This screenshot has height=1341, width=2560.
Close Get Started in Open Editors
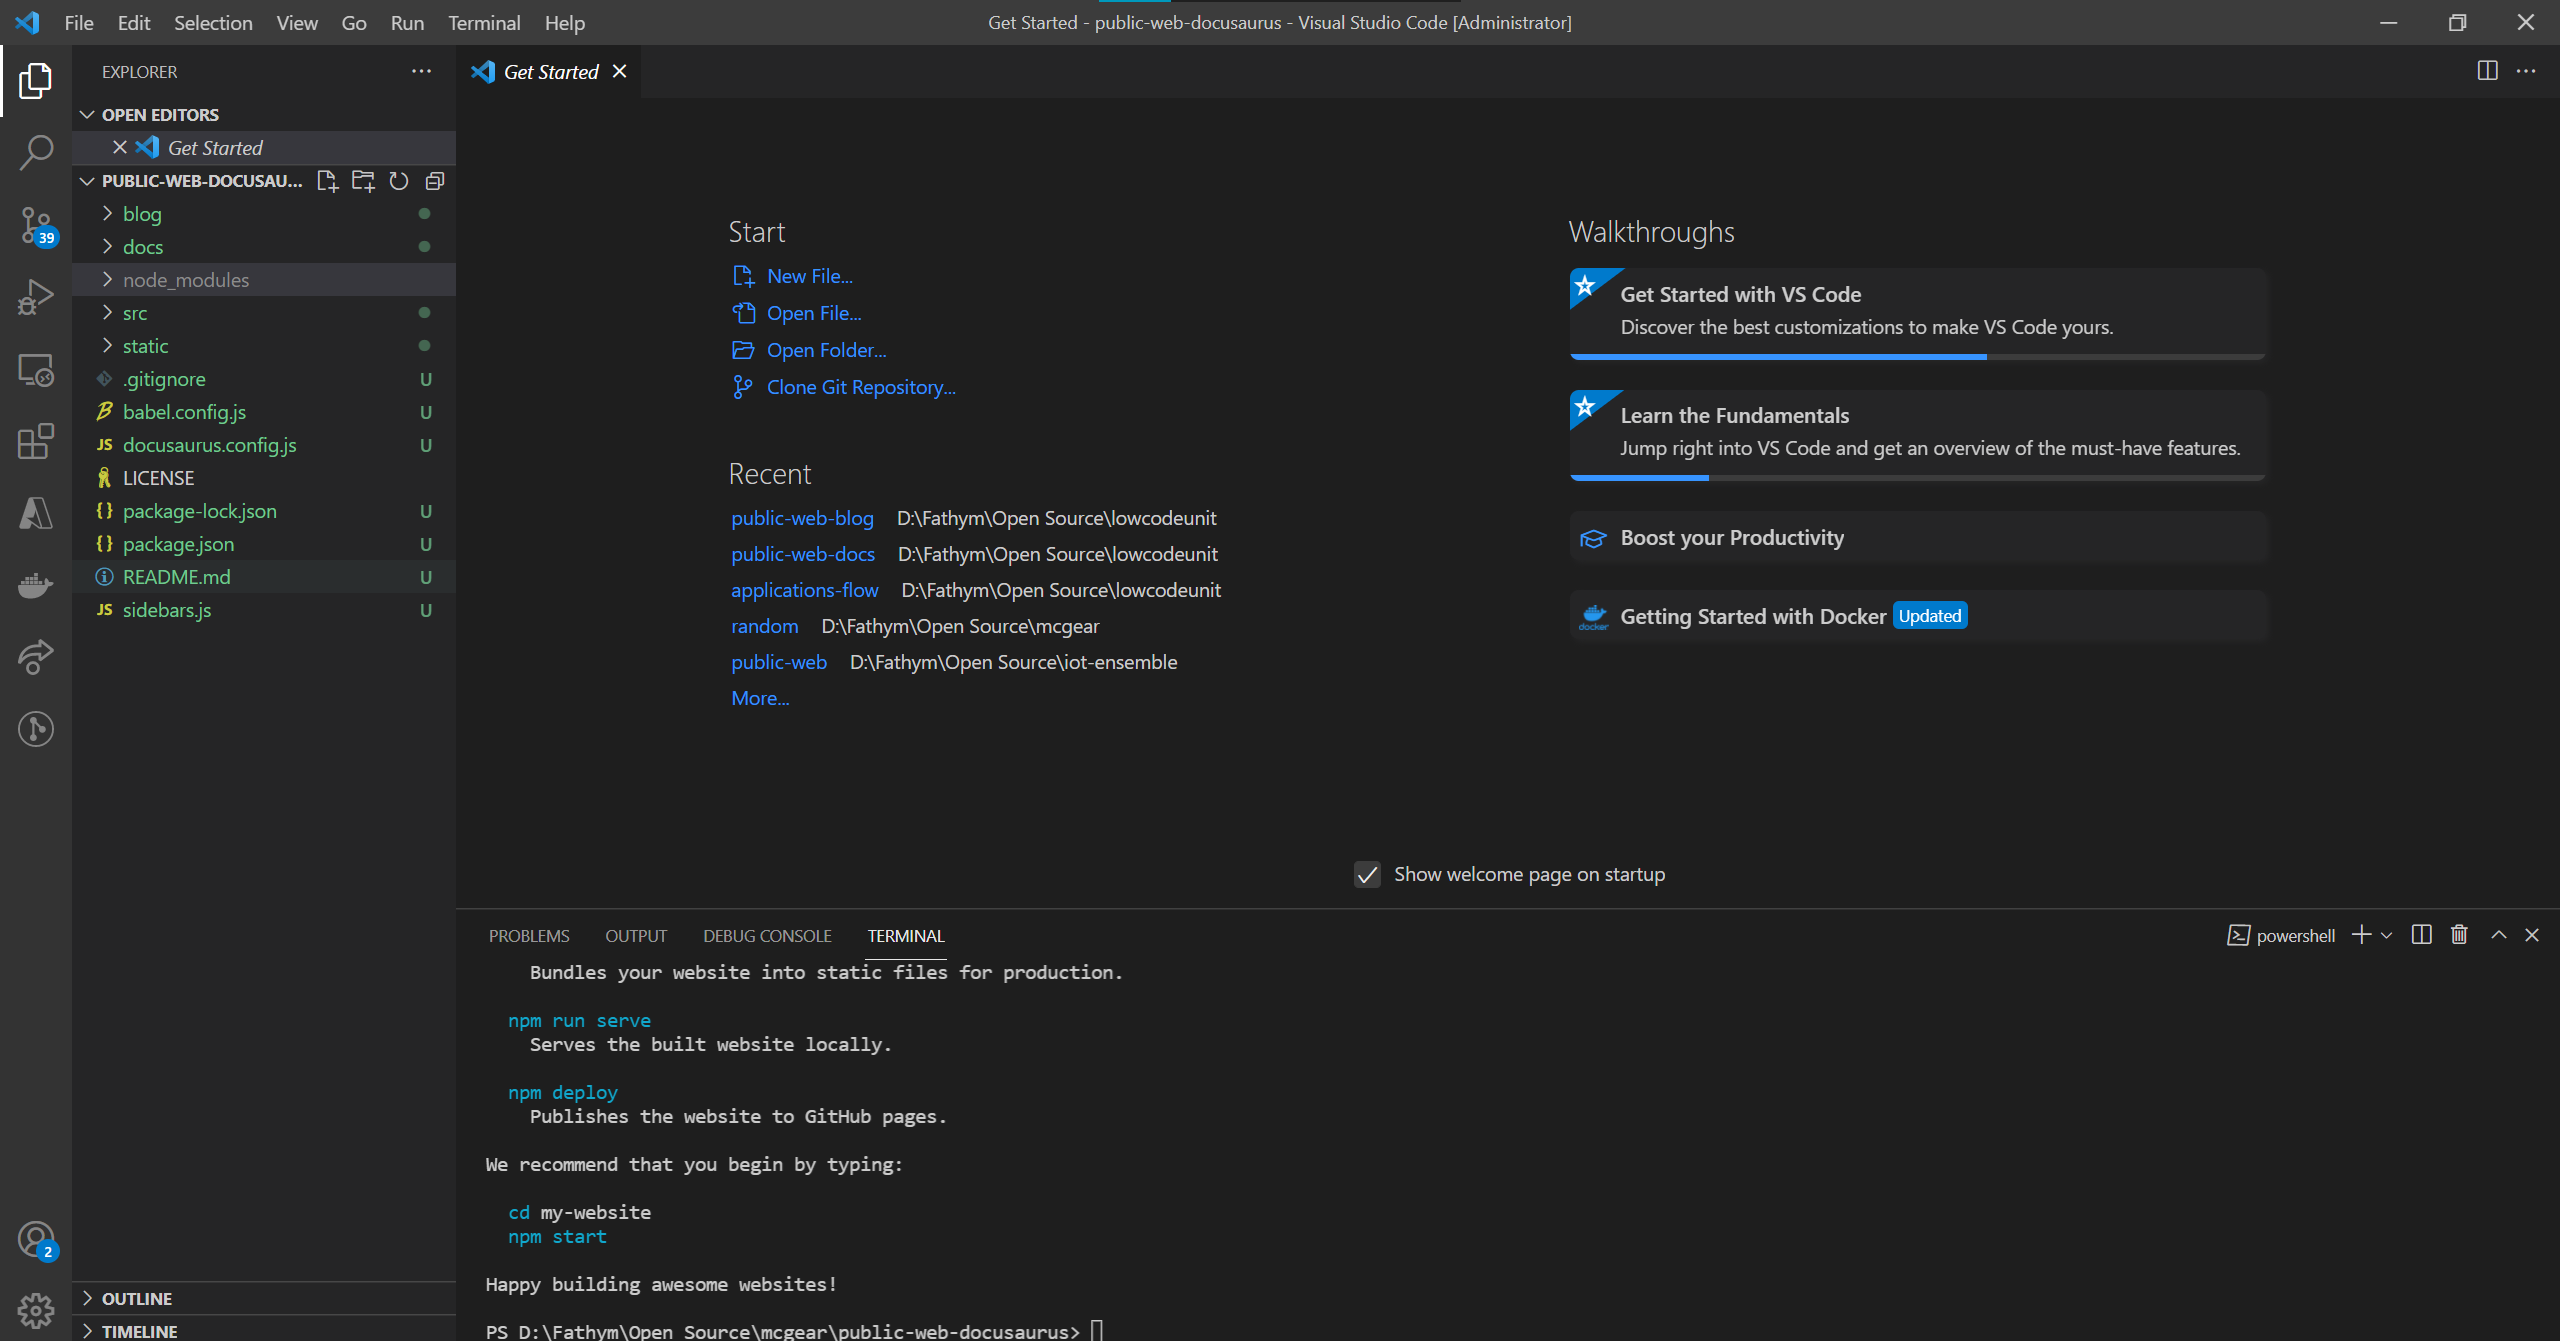(x=120, y=147)
